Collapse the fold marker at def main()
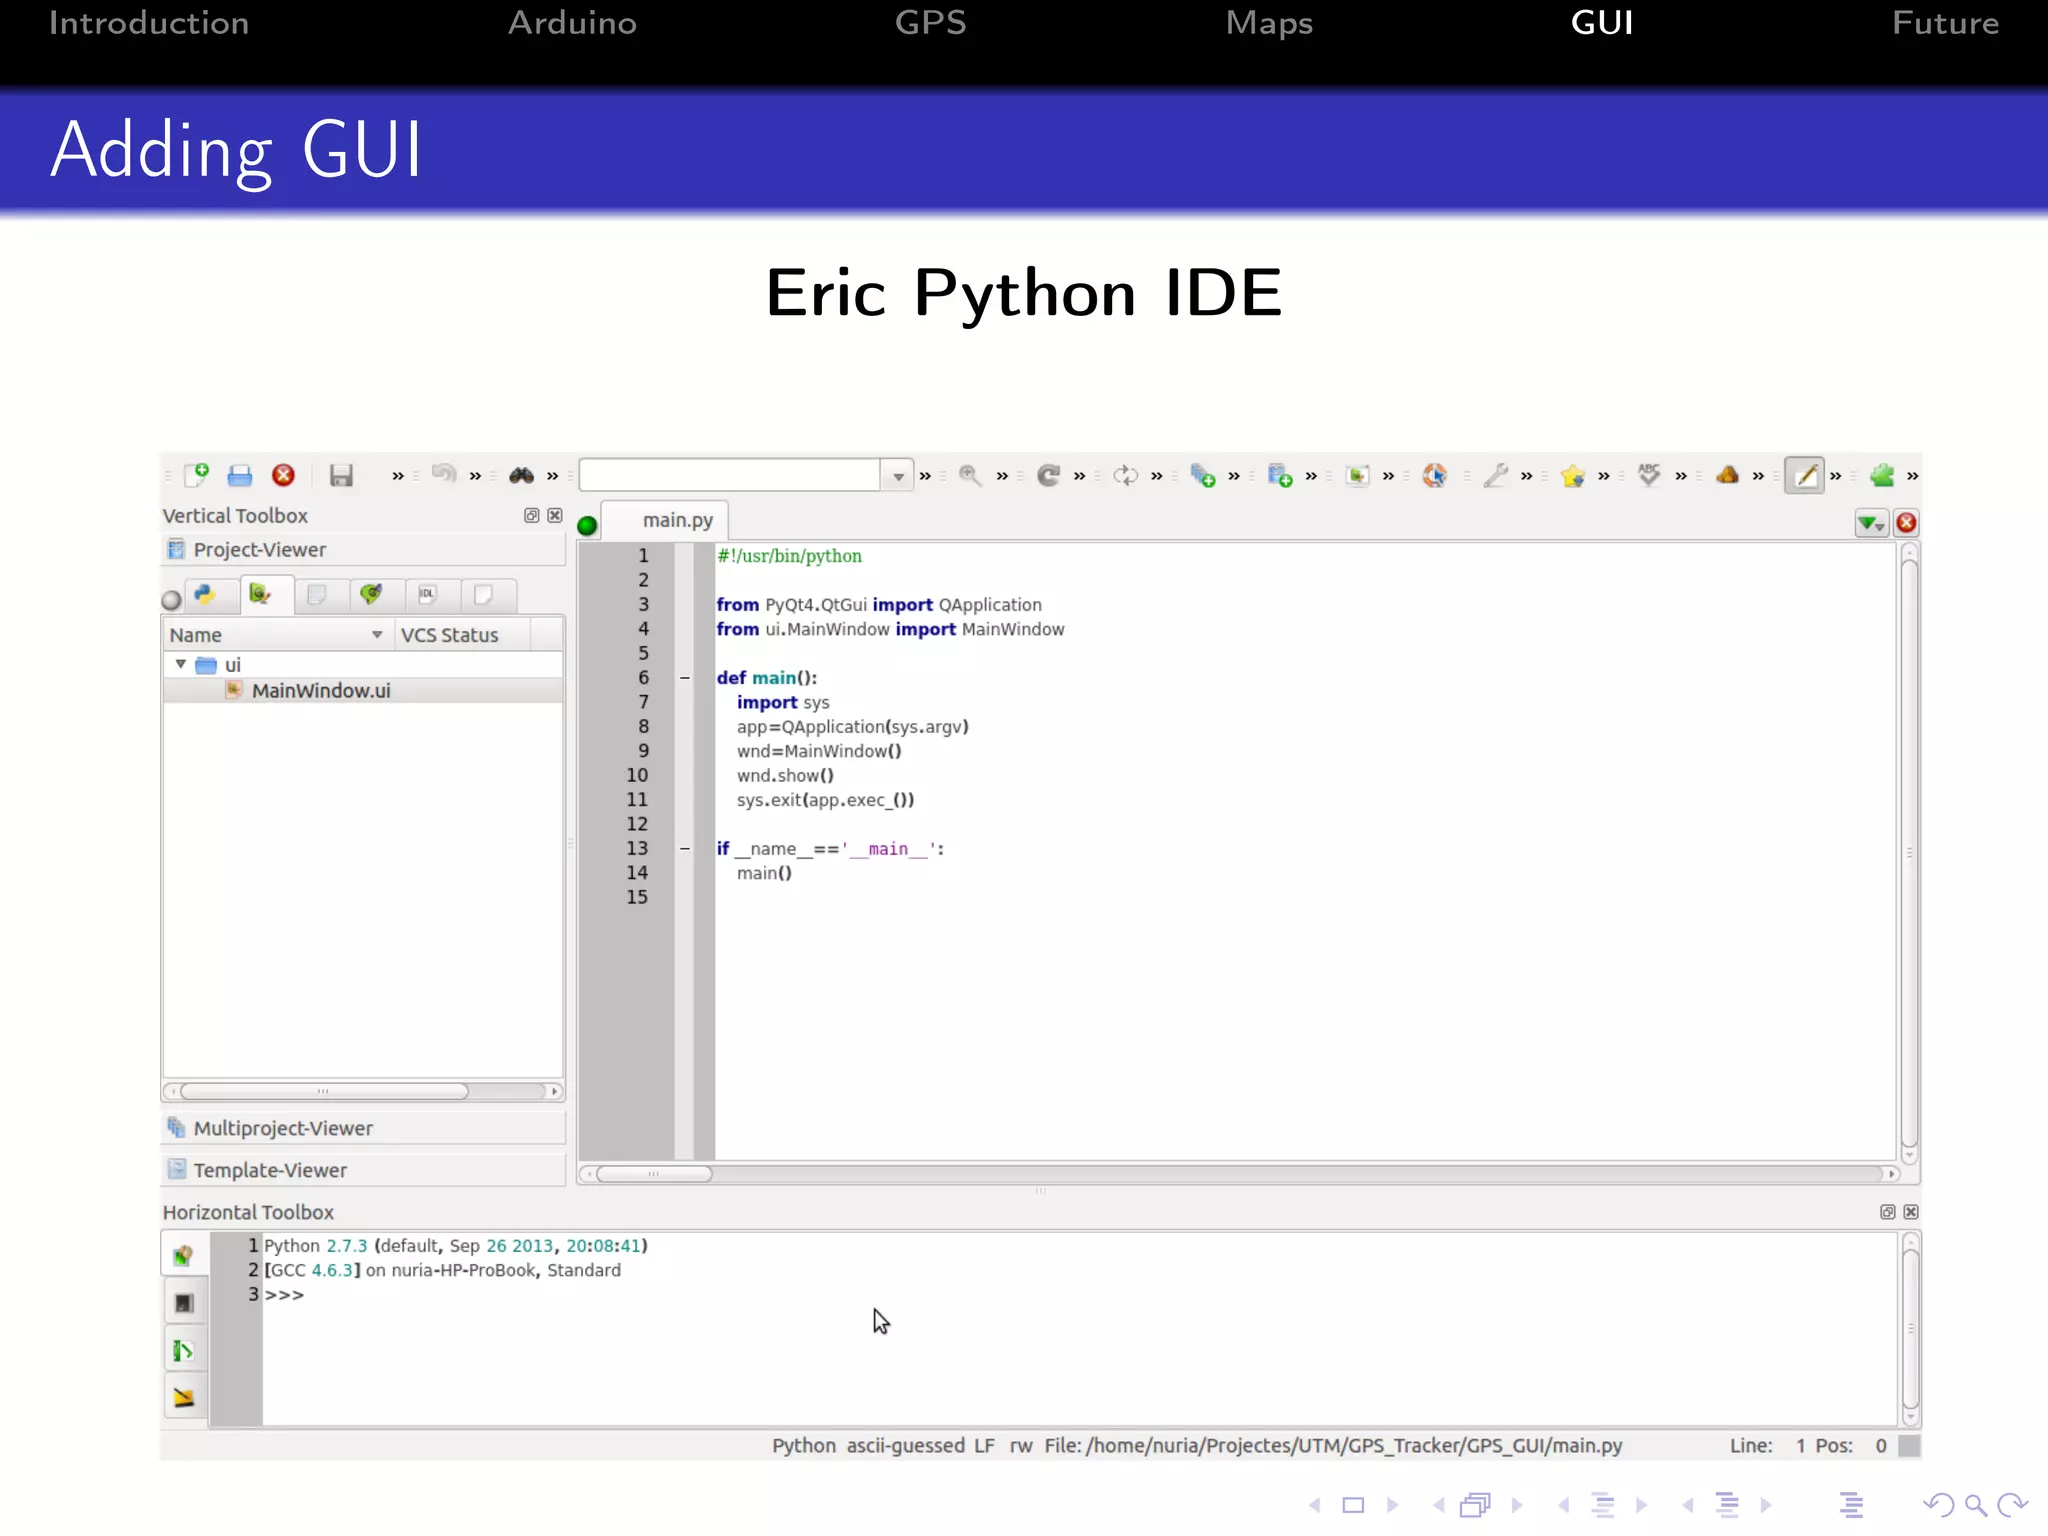Screen dimensions: 2048x1536 pyautogui.click(x=685, y=678)
